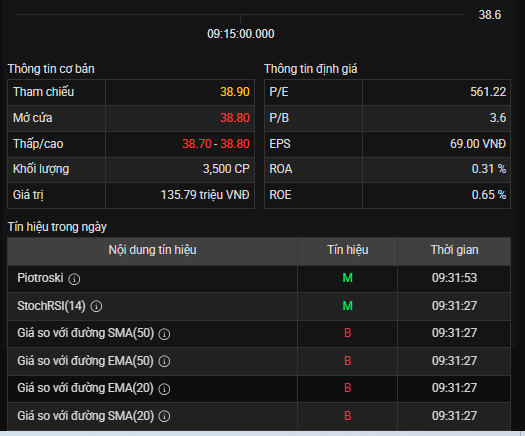Click red B signal for SMA(50) row
Image resolution: width=525 pixels, height=436 pixels.
pos(348,333)
